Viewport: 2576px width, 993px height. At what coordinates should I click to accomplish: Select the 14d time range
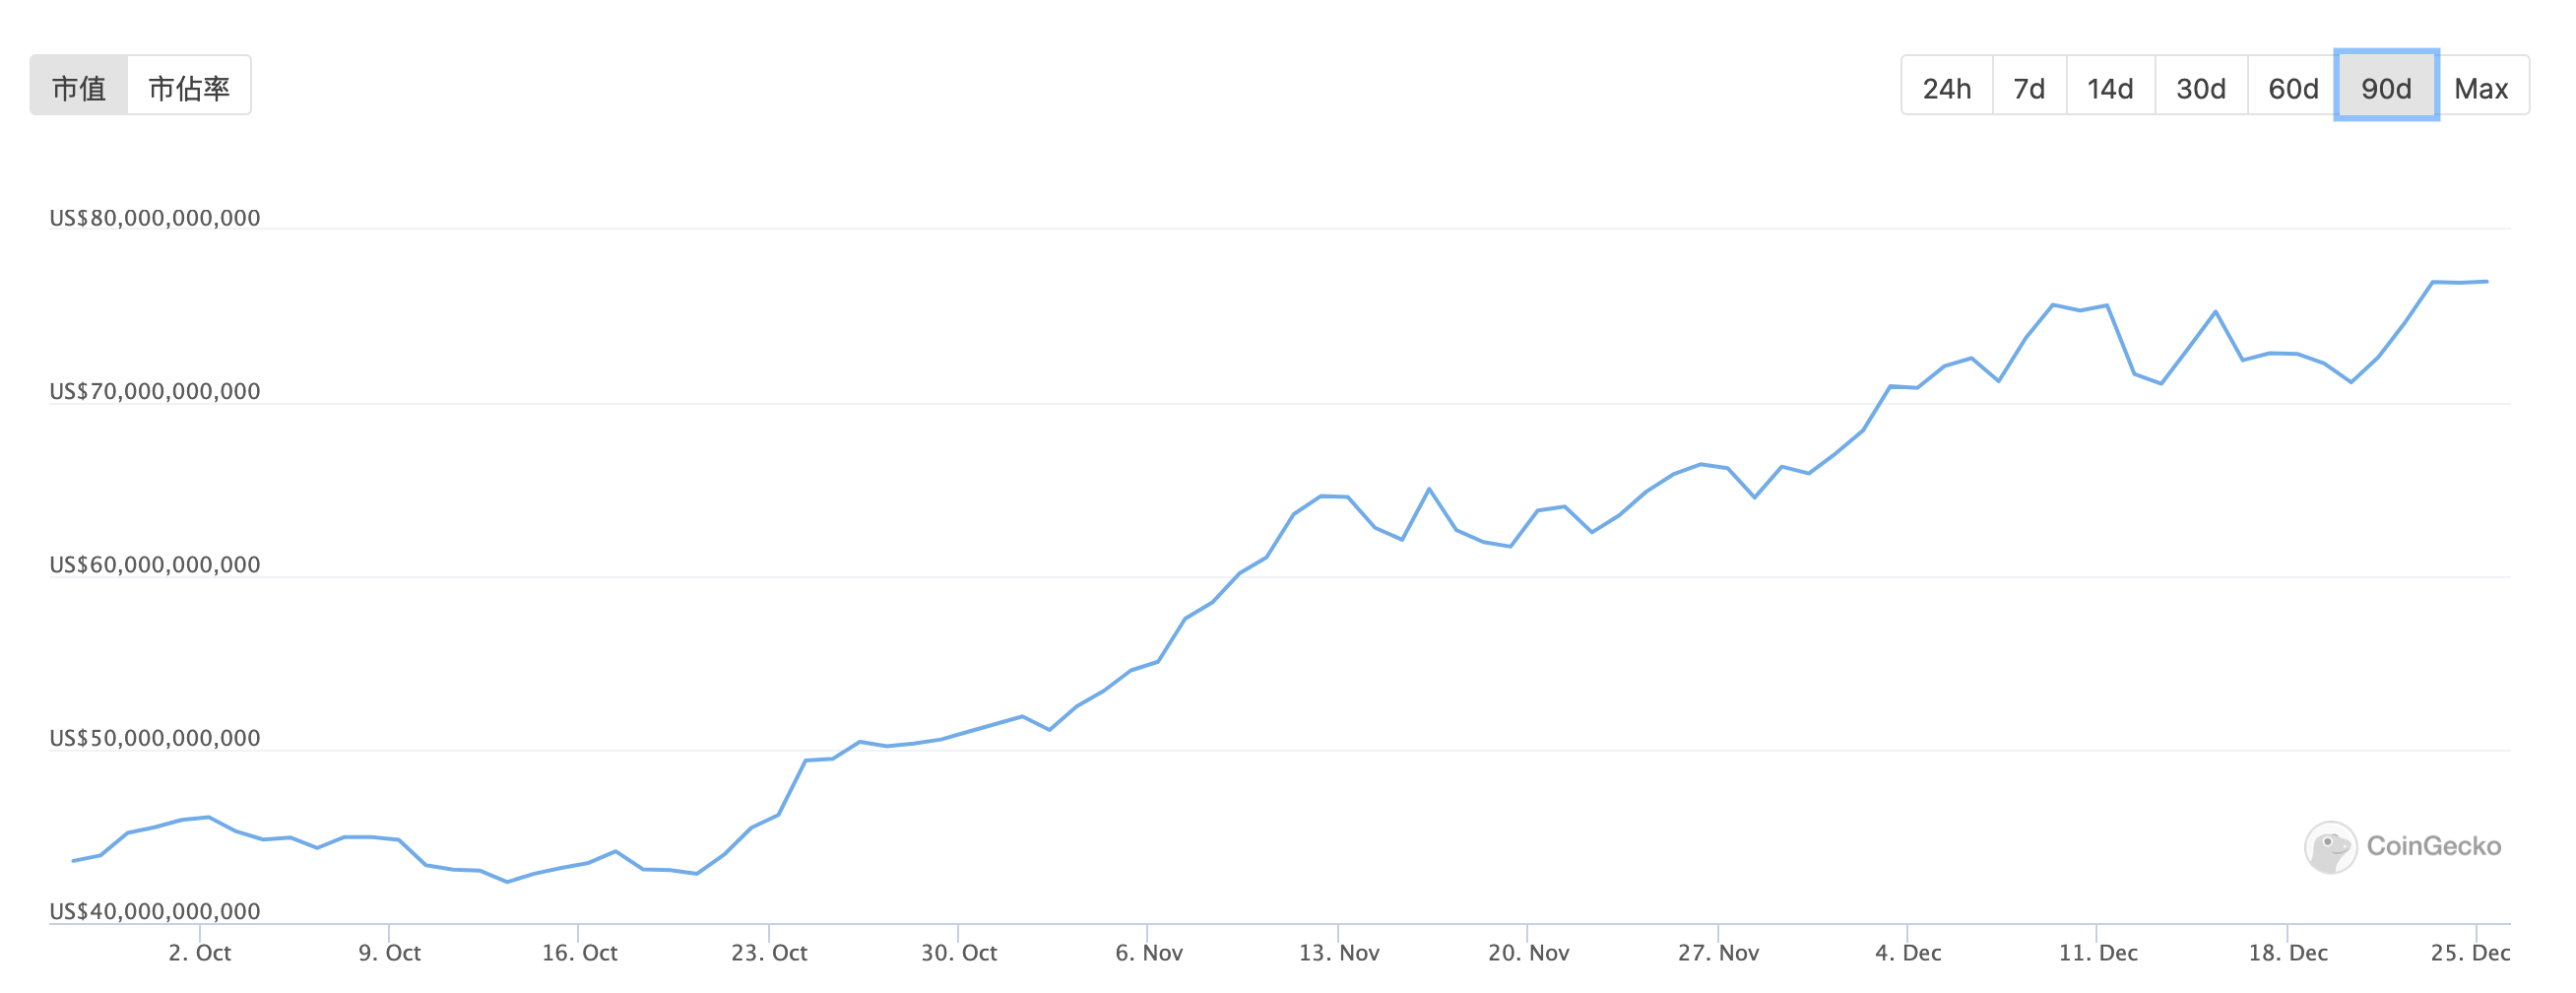[2110, 88]
